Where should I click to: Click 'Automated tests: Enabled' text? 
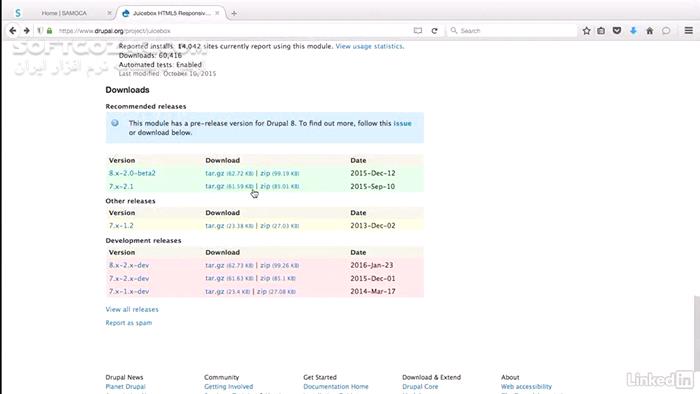(160, 65)
